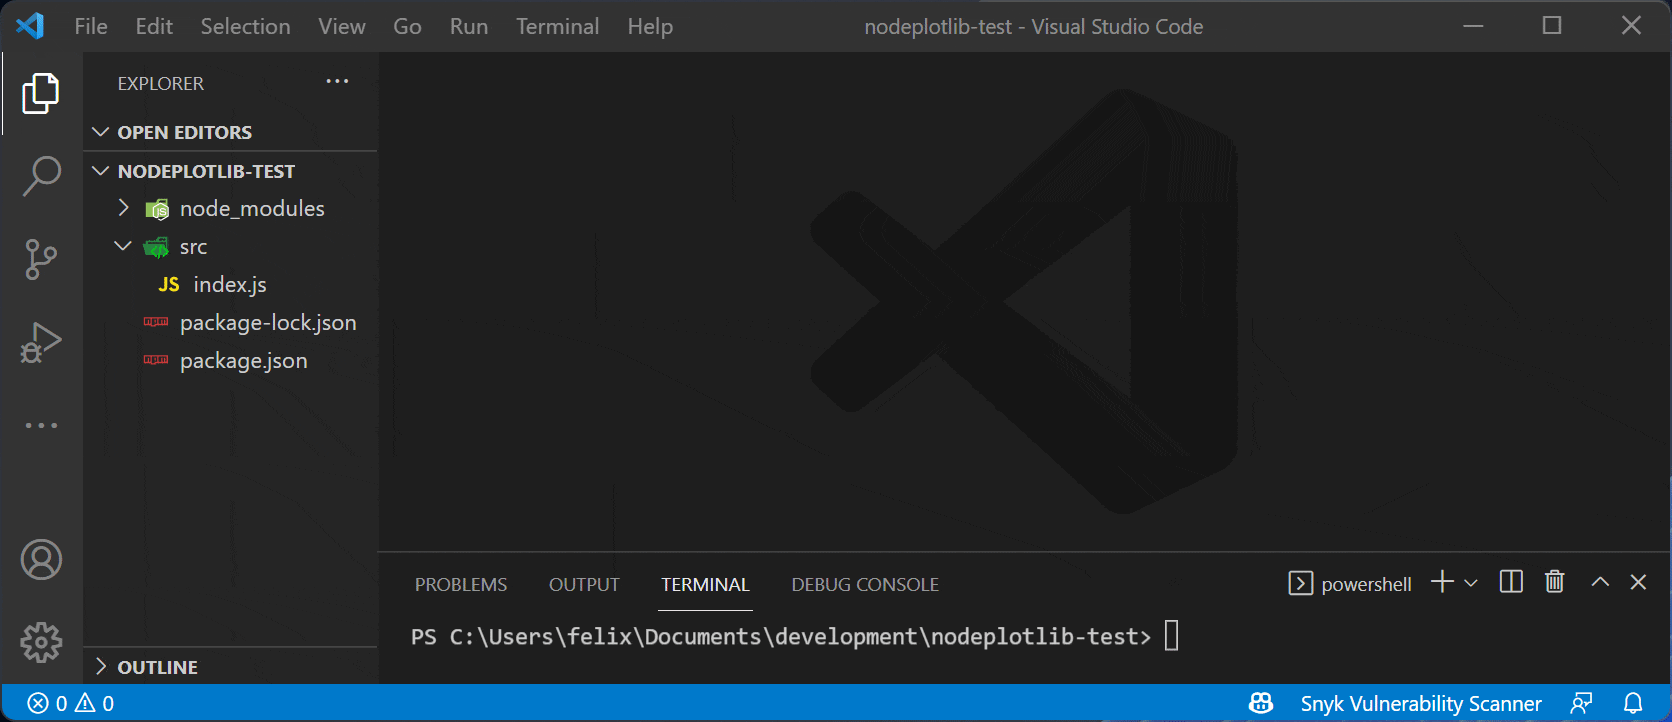
Task: Open index.js file in explorer
Action: coord(230,285)
